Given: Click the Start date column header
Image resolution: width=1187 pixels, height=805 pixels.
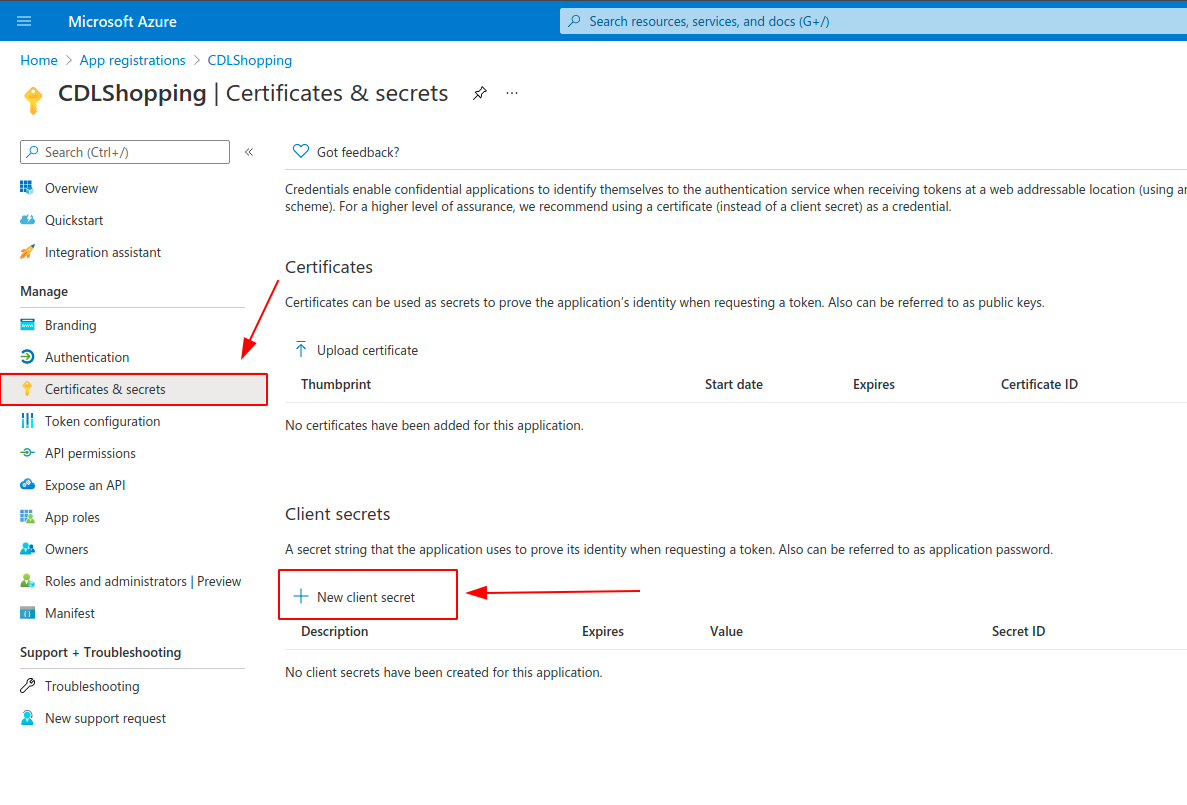Looking at the screenshot, I should tap(734, 384).
